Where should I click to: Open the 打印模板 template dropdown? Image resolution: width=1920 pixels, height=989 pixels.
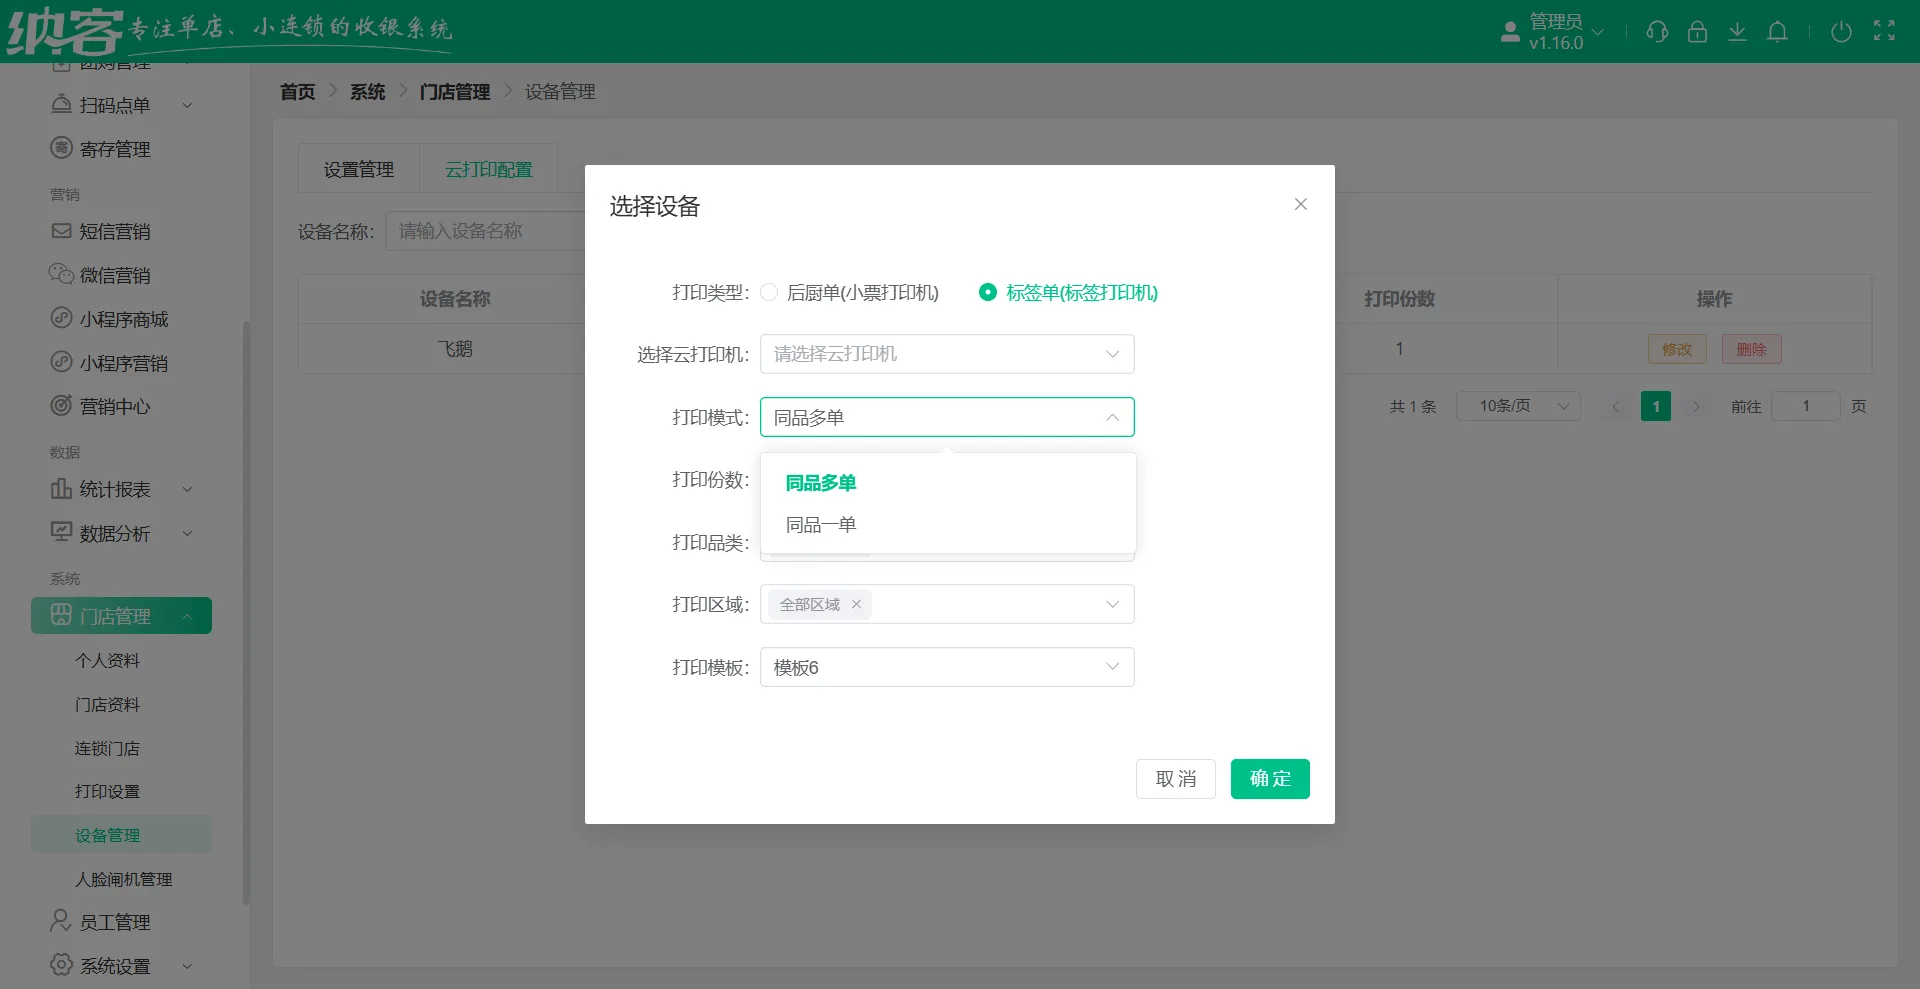946,667
